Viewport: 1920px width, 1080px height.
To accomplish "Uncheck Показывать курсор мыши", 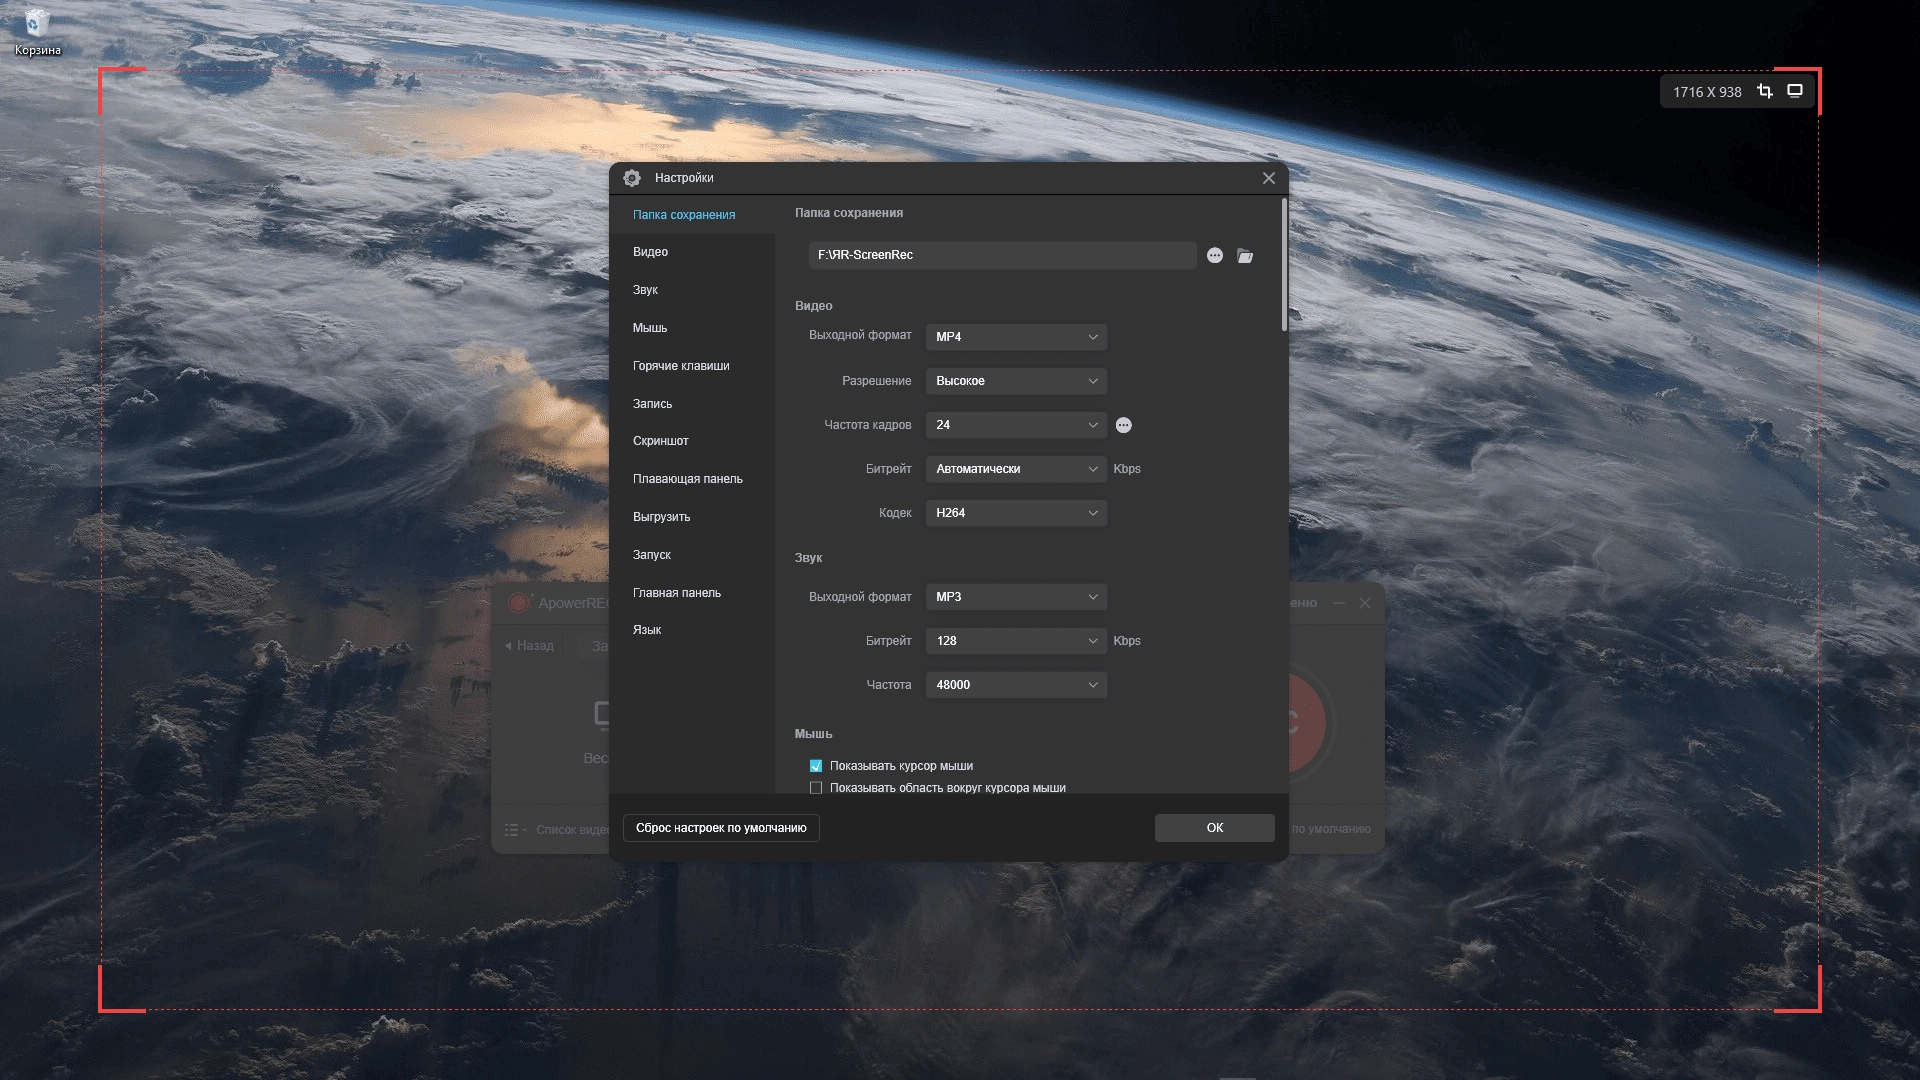I will point(816,766).
